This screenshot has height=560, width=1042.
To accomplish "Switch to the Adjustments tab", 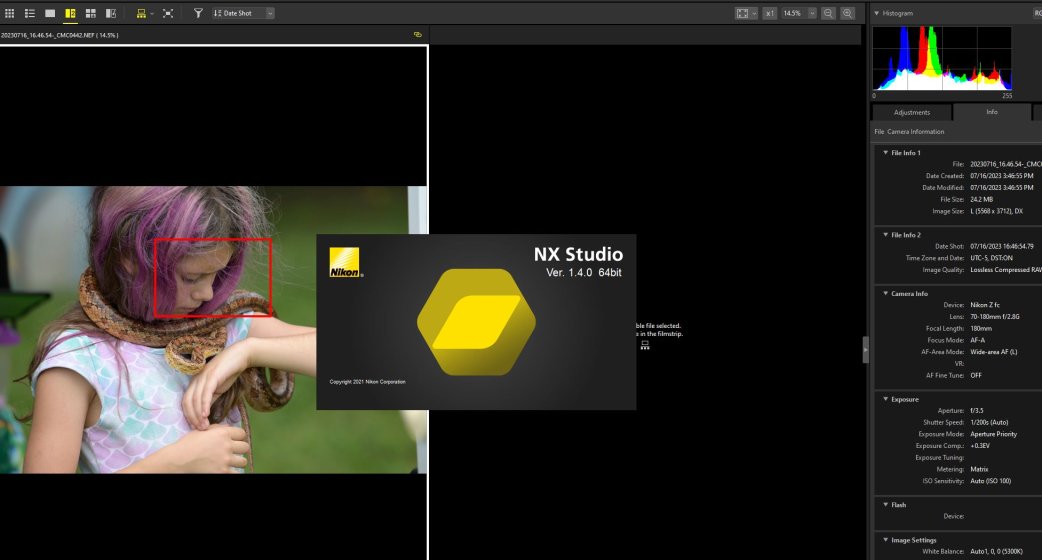I will (912, 112).
